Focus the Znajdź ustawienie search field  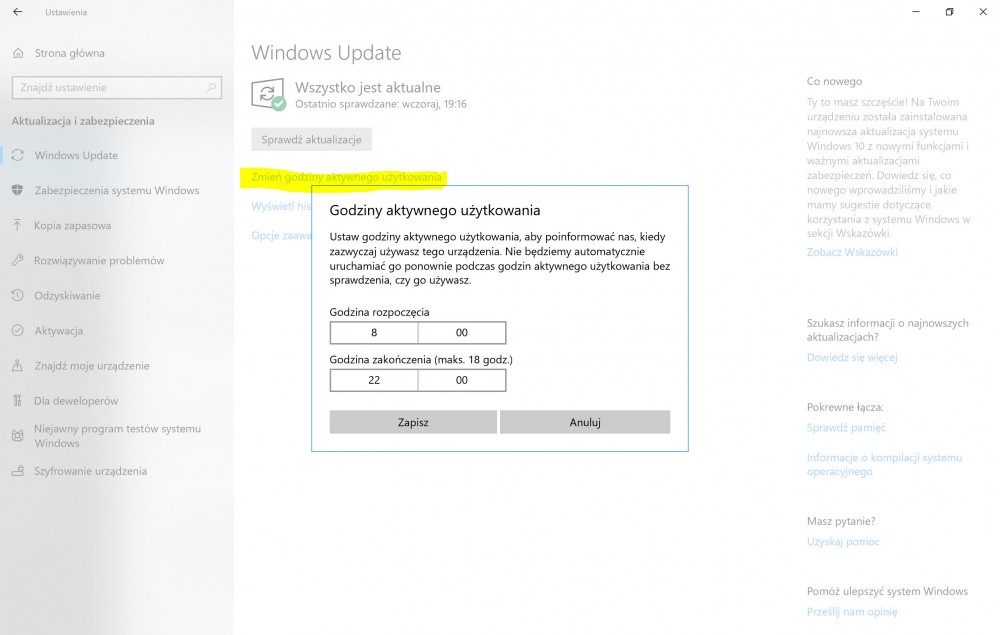117,87
